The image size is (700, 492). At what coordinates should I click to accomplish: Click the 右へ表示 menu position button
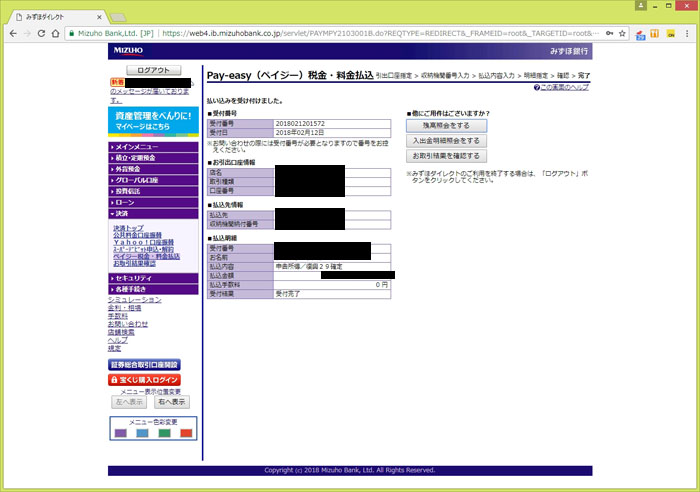[x=172, y=402]
